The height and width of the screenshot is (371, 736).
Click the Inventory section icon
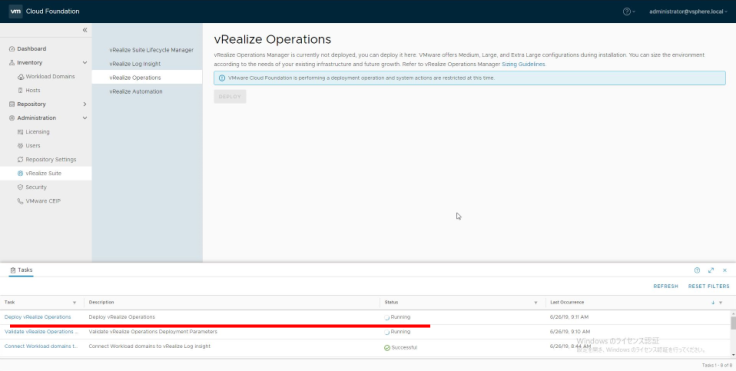[x=12, y=62]
